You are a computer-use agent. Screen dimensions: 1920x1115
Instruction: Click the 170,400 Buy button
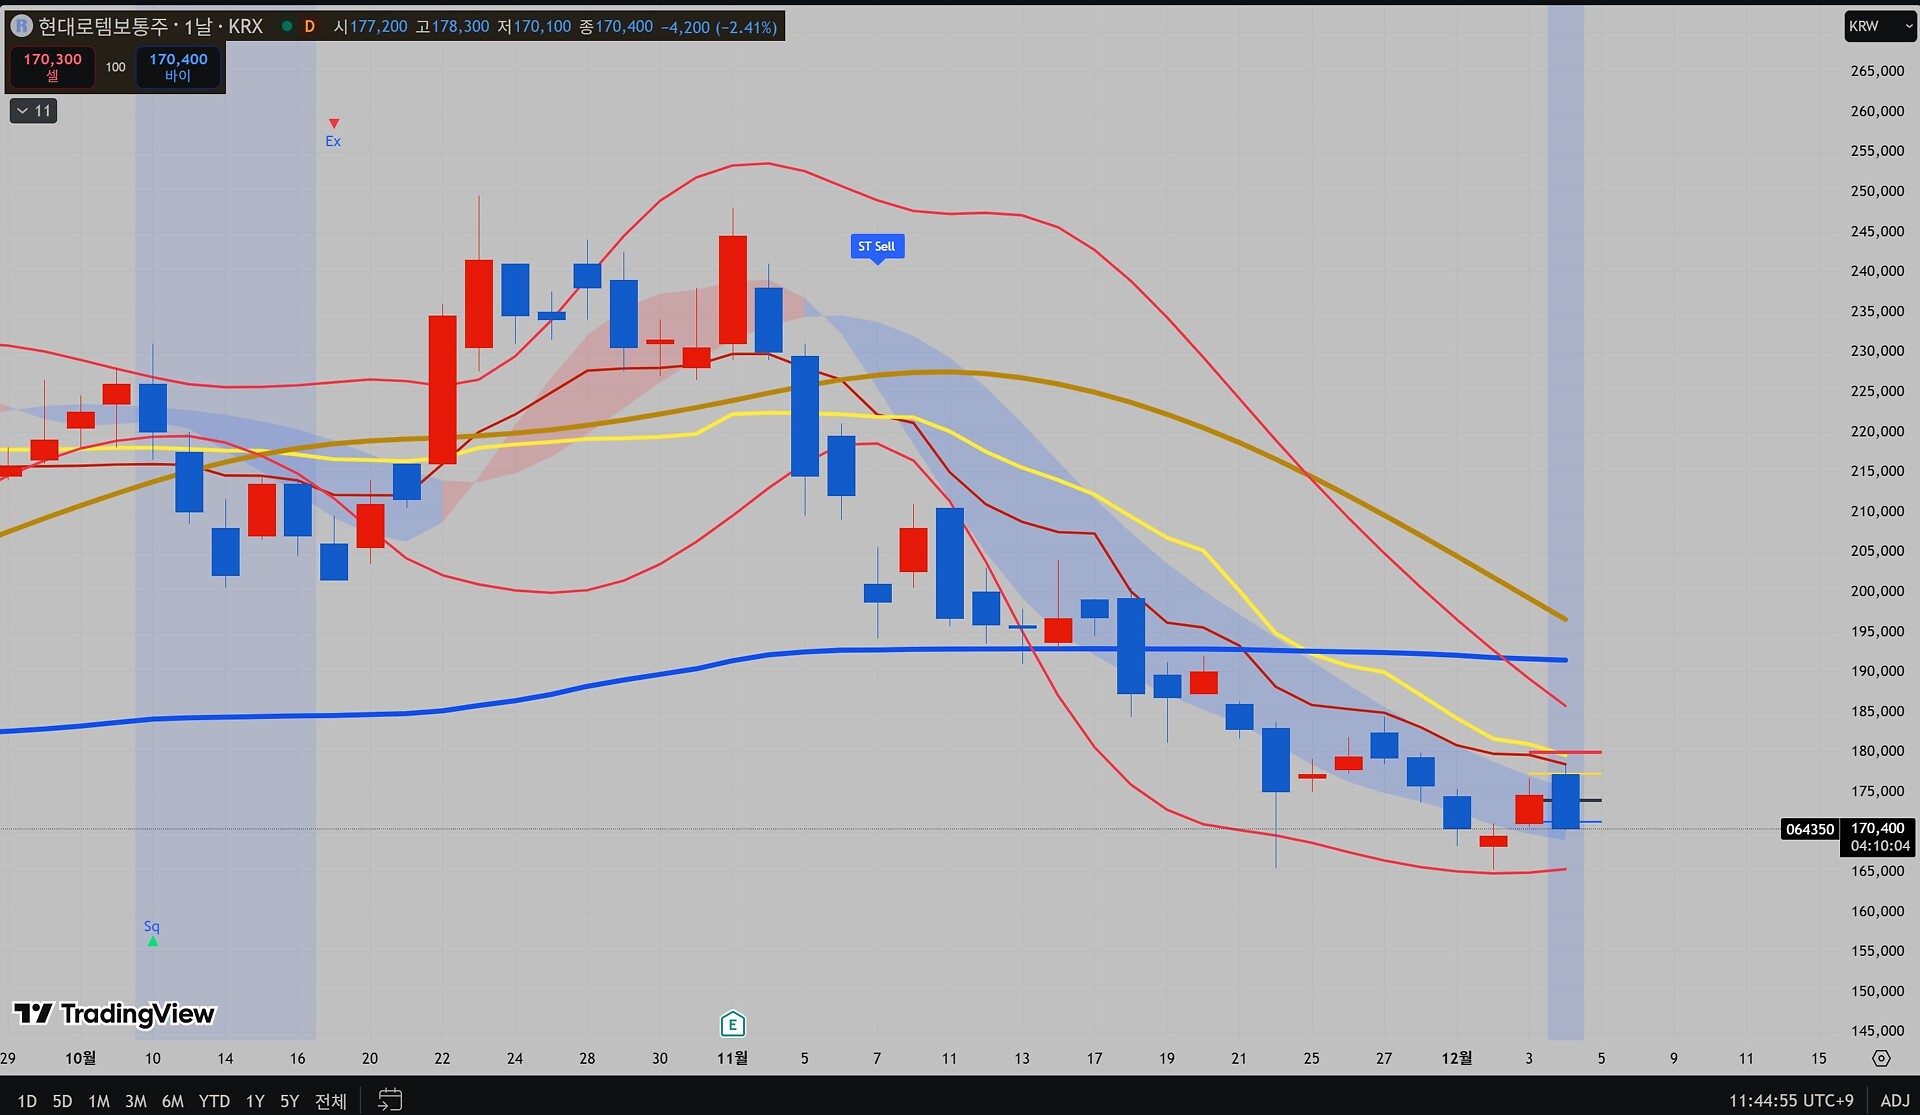click(x=178, y=67)
